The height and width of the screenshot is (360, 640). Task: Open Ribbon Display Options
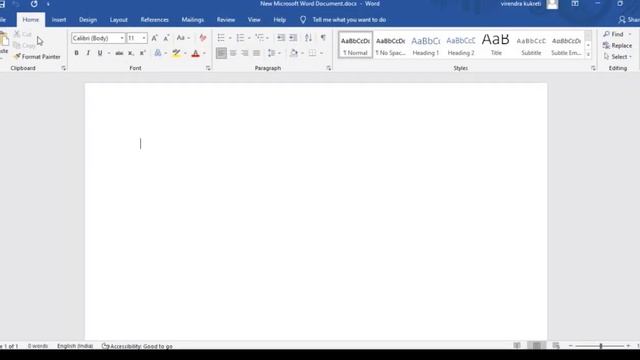click(575, 4)
